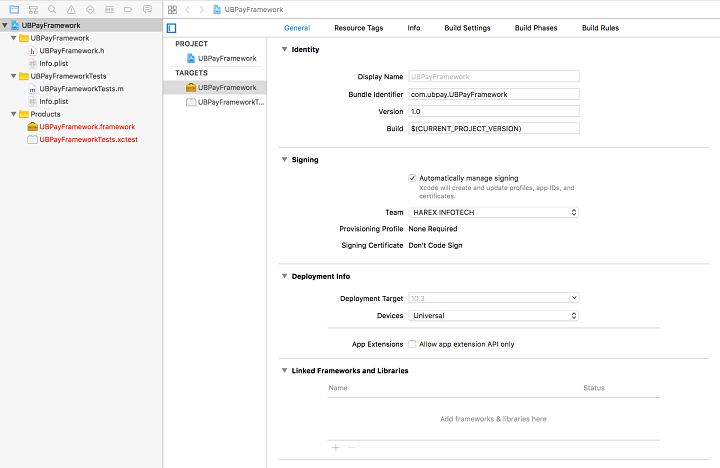Open the Issue navigator warning icon
The height and width of the screenshot is (468, 720).
click(71, 9)
